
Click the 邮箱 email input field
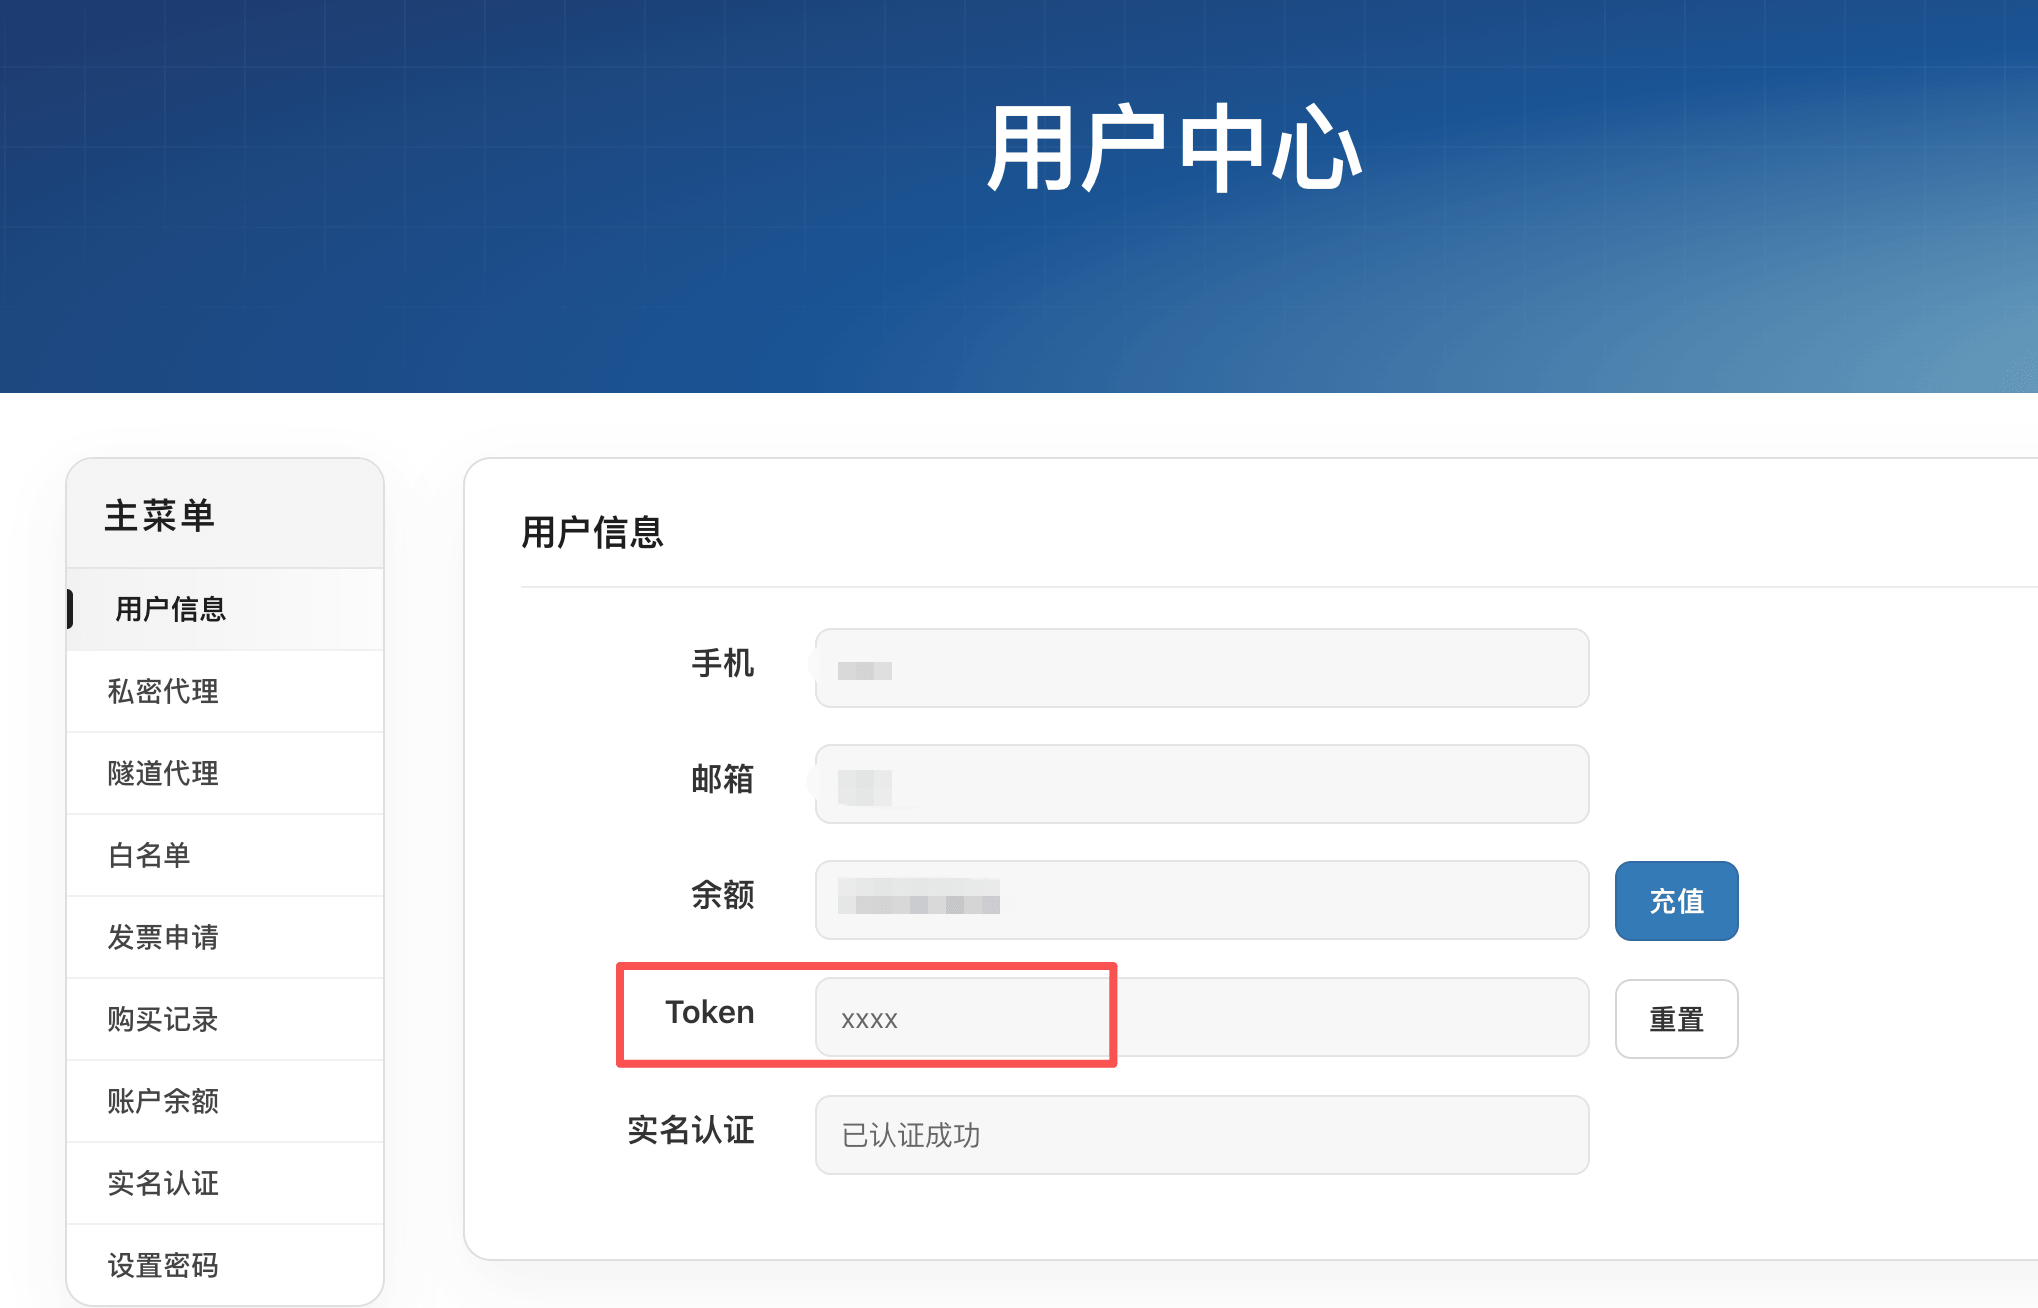click(1200, 784)
